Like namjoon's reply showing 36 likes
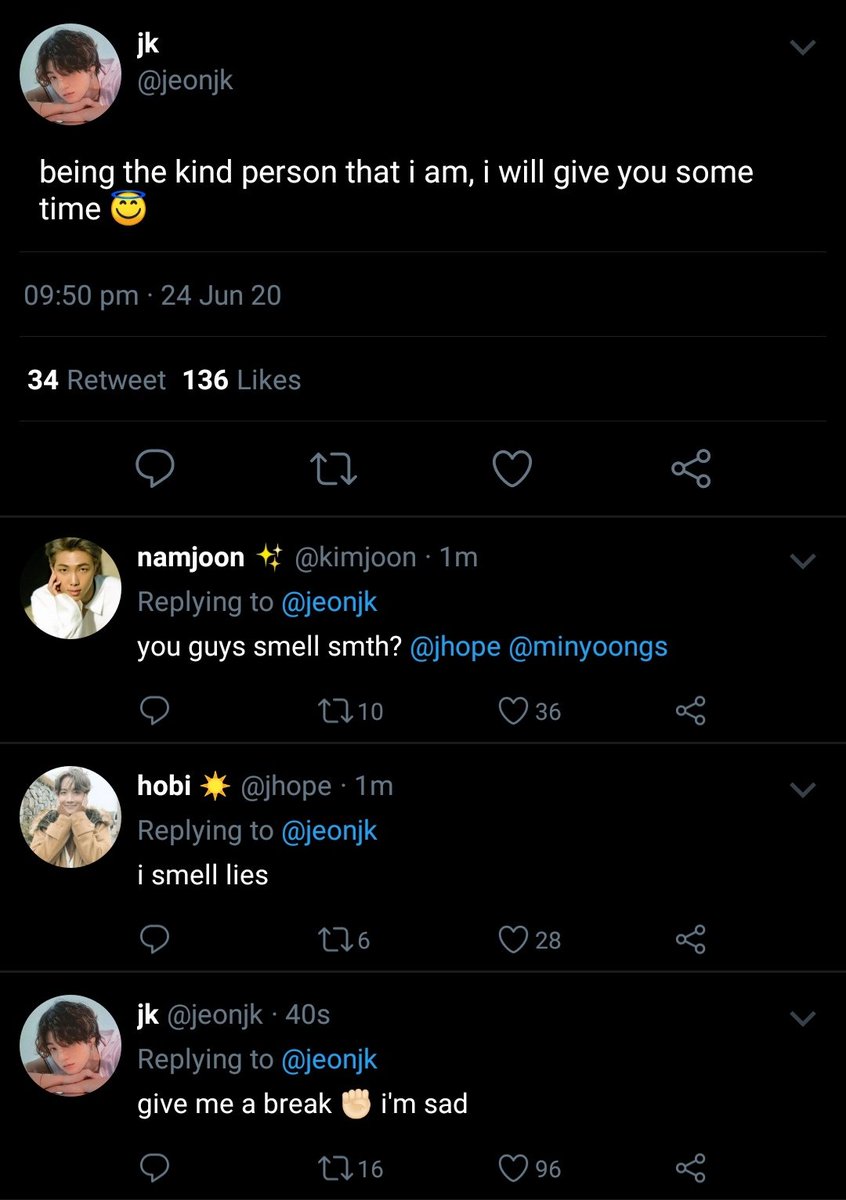The width and height of the screenshot is (846, 1200). (x=529, y=711)
